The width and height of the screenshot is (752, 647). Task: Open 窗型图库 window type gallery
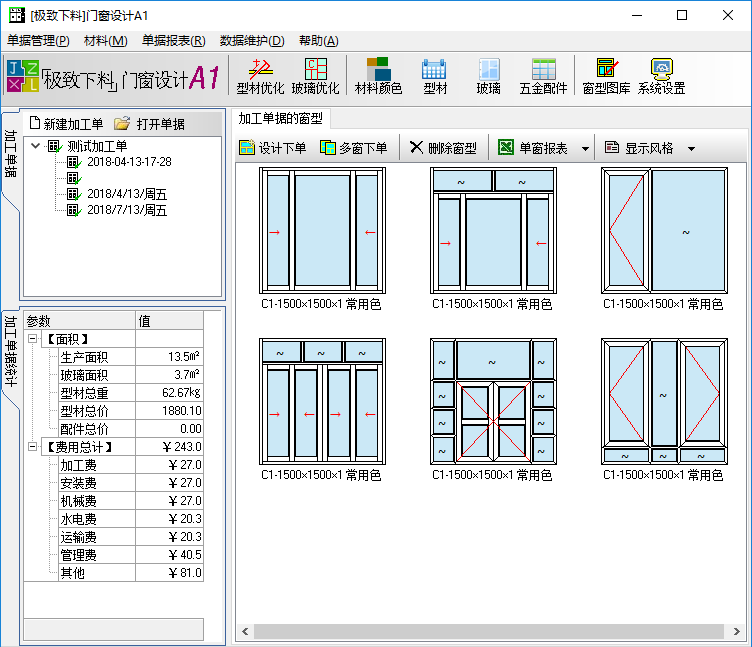606,77
